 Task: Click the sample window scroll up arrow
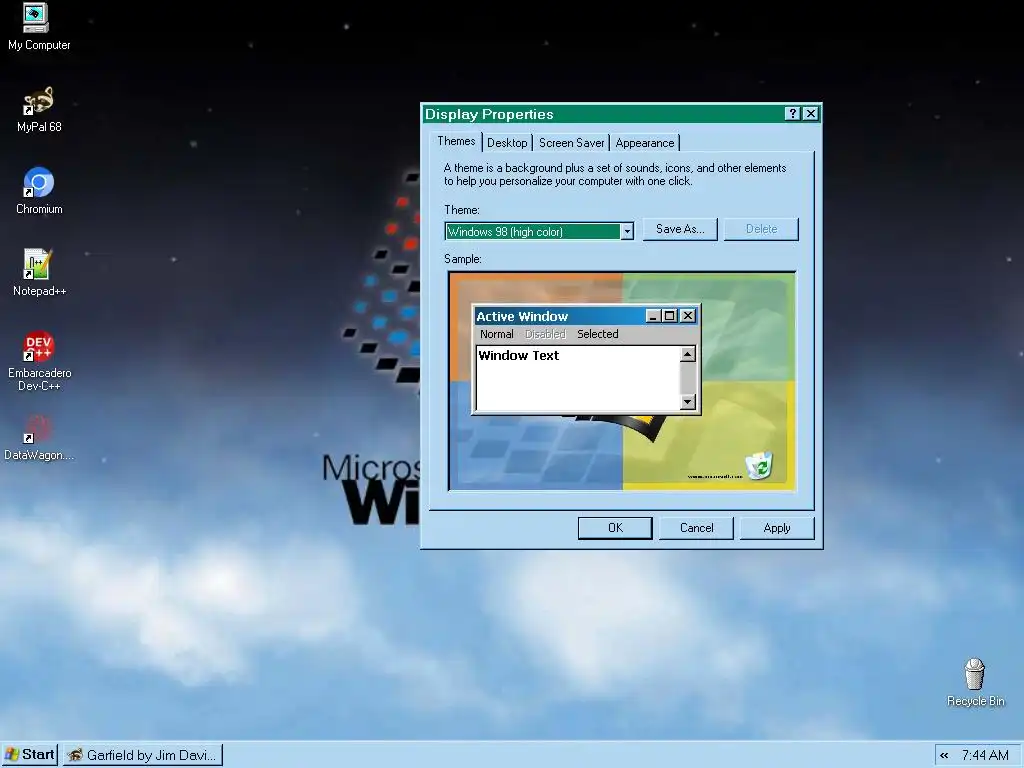688,354
